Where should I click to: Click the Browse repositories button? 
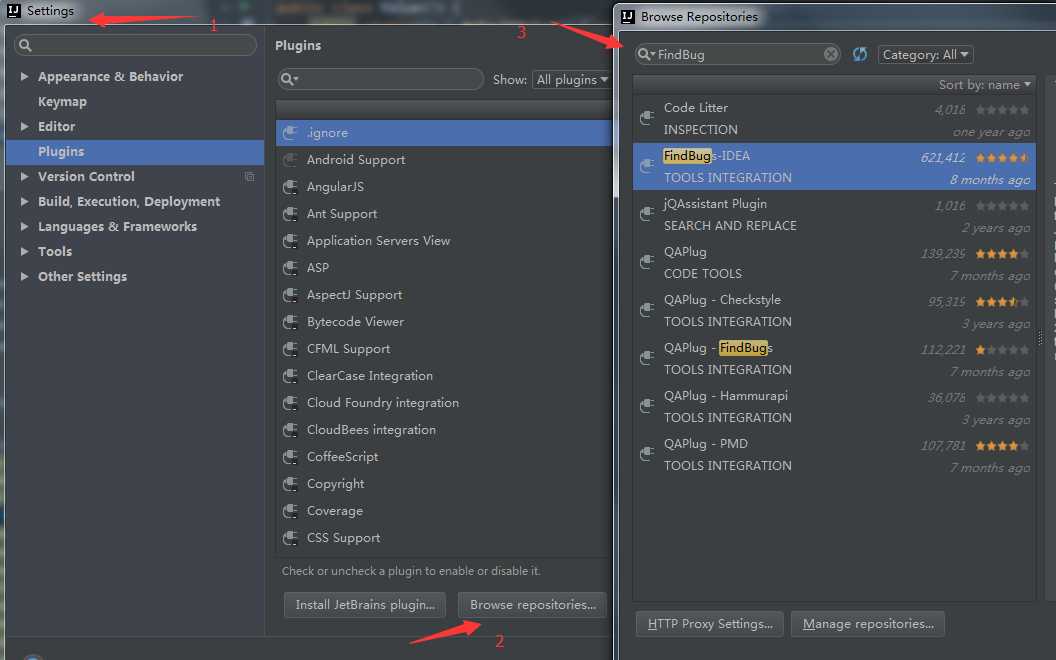coord(532,605)
